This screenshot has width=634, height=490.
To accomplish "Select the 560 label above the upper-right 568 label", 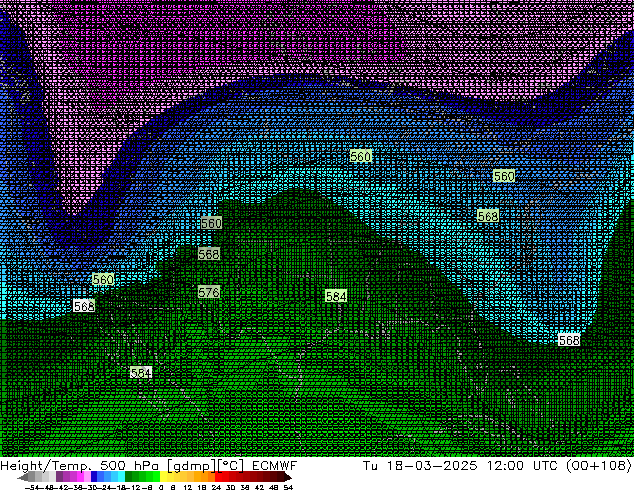I will (x=504, y=176).
